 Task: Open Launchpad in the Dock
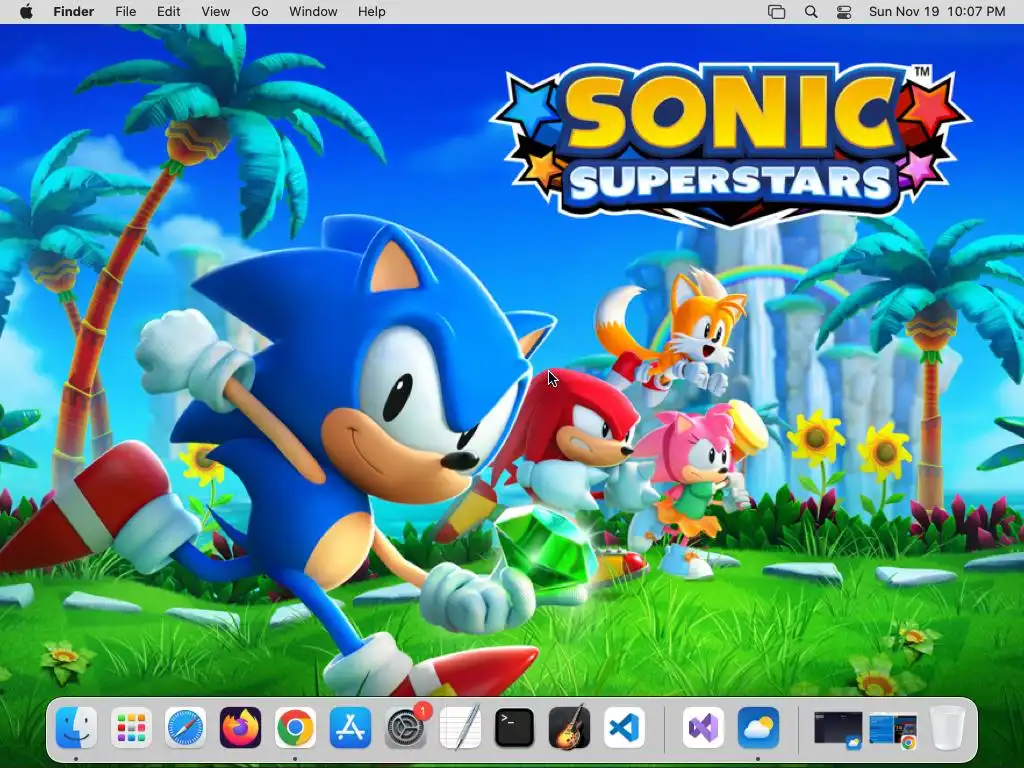pyautogui.click(x=131, y=727)
